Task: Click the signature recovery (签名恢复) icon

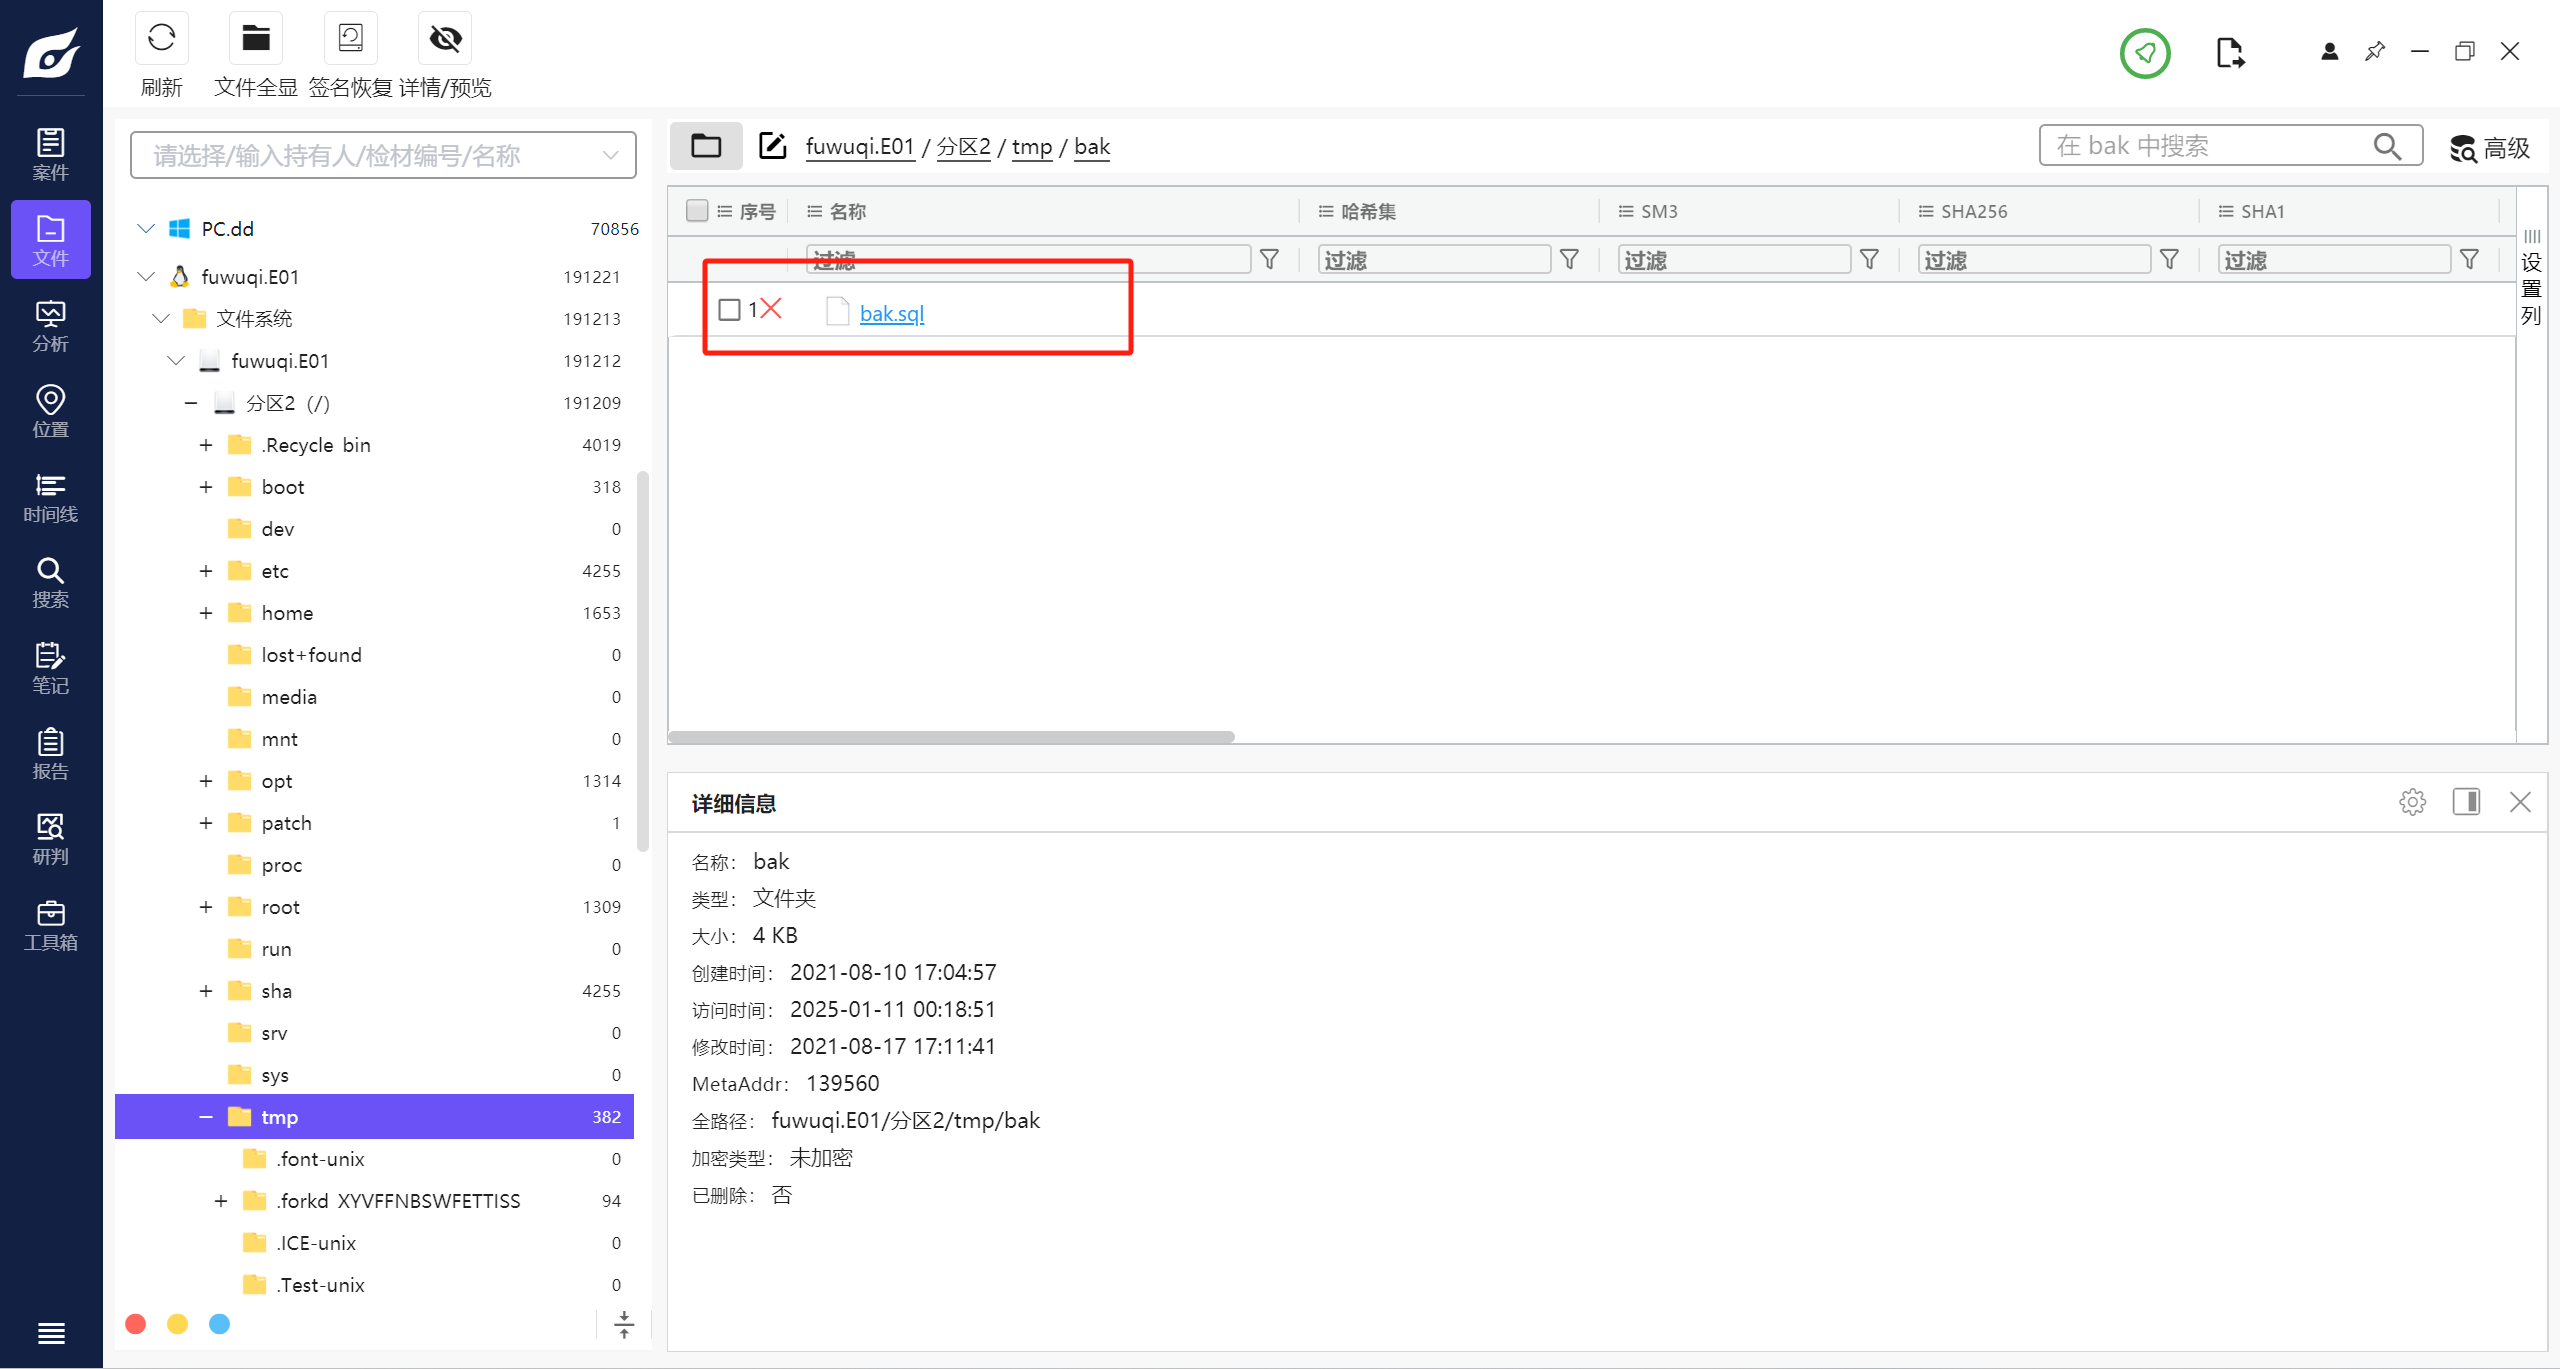Action: point(350,39)
